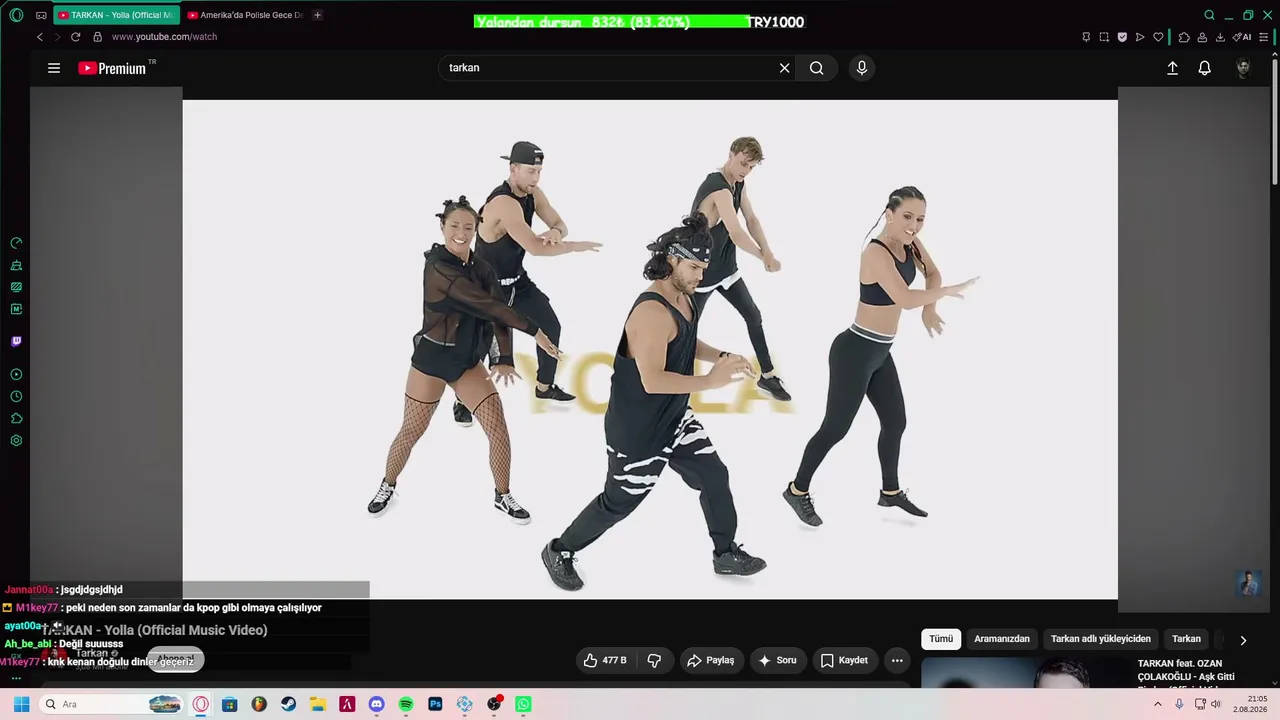Open sidebar history clock icon

coord(16,397)
